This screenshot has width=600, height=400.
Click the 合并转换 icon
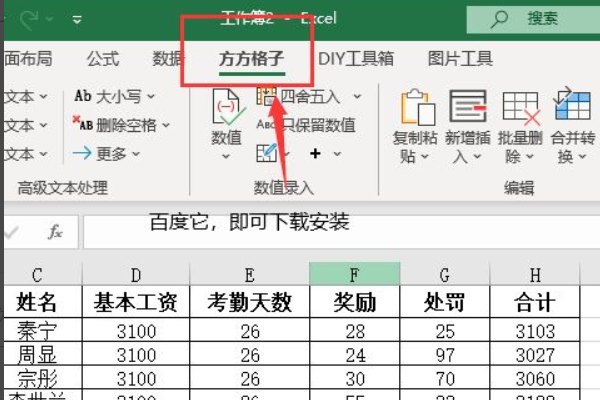click(x=572, y=104)
